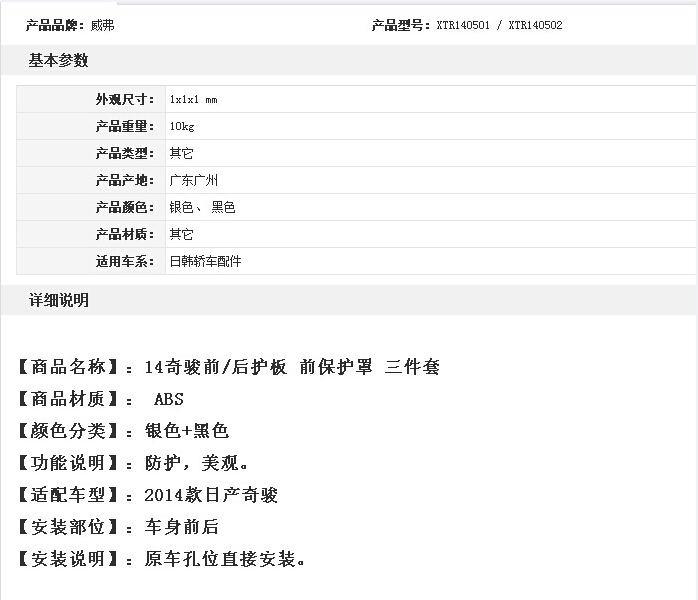This screenshot has width=698, height=600.
Task: Click the 产品品牌 label
Action: (54, 25)
